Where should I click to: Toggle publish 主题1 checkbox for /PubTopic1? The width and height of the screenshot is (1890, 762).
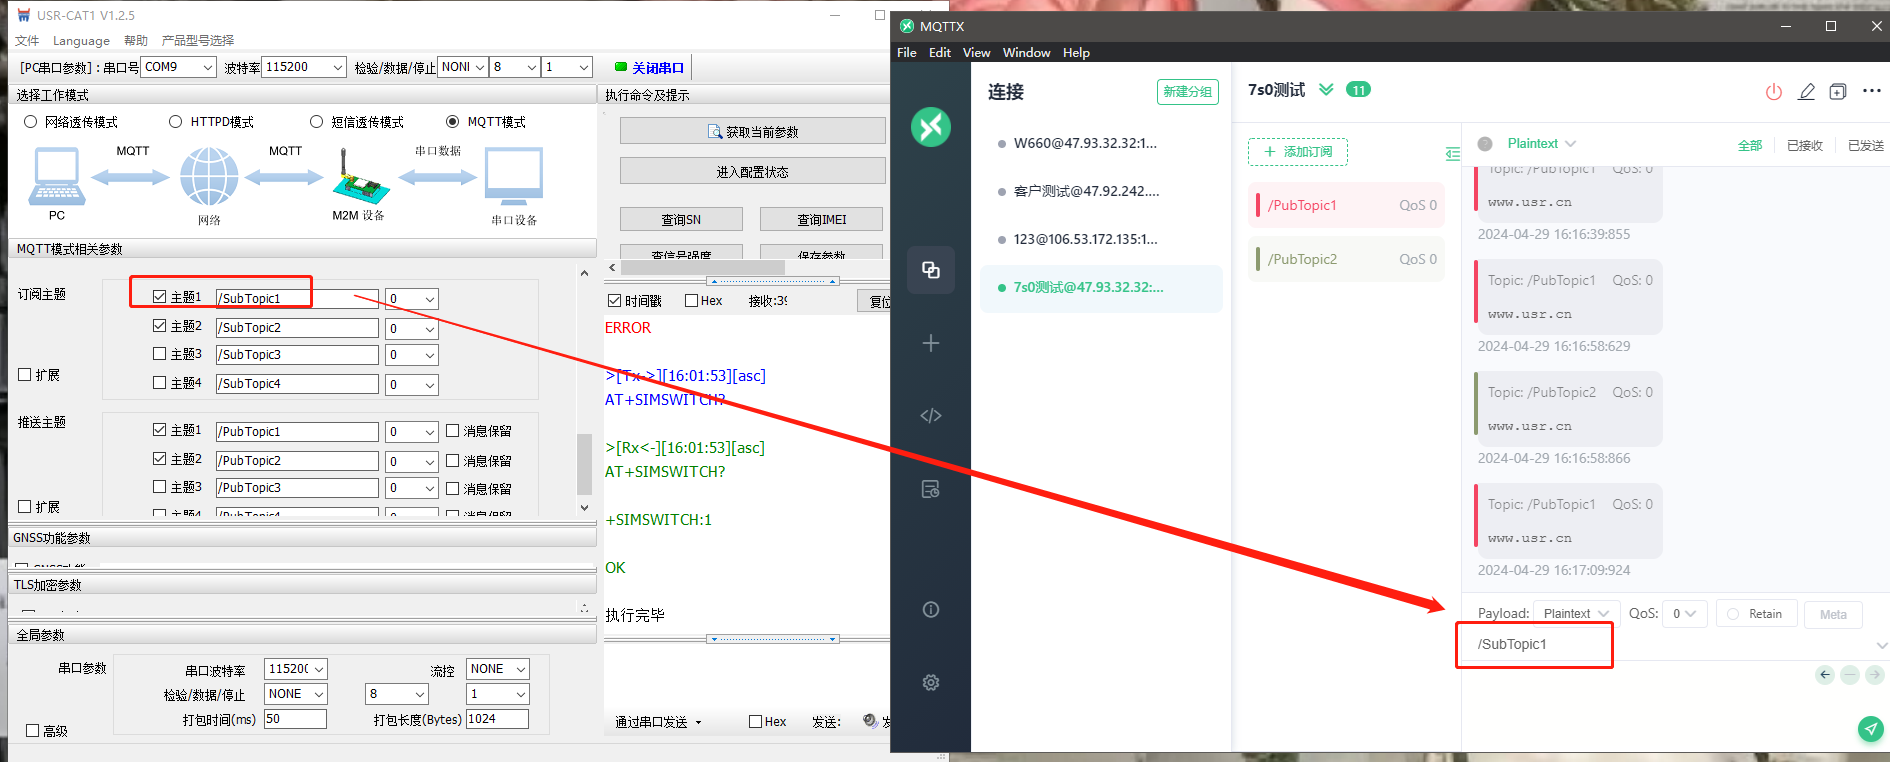[x=159, y=430]
